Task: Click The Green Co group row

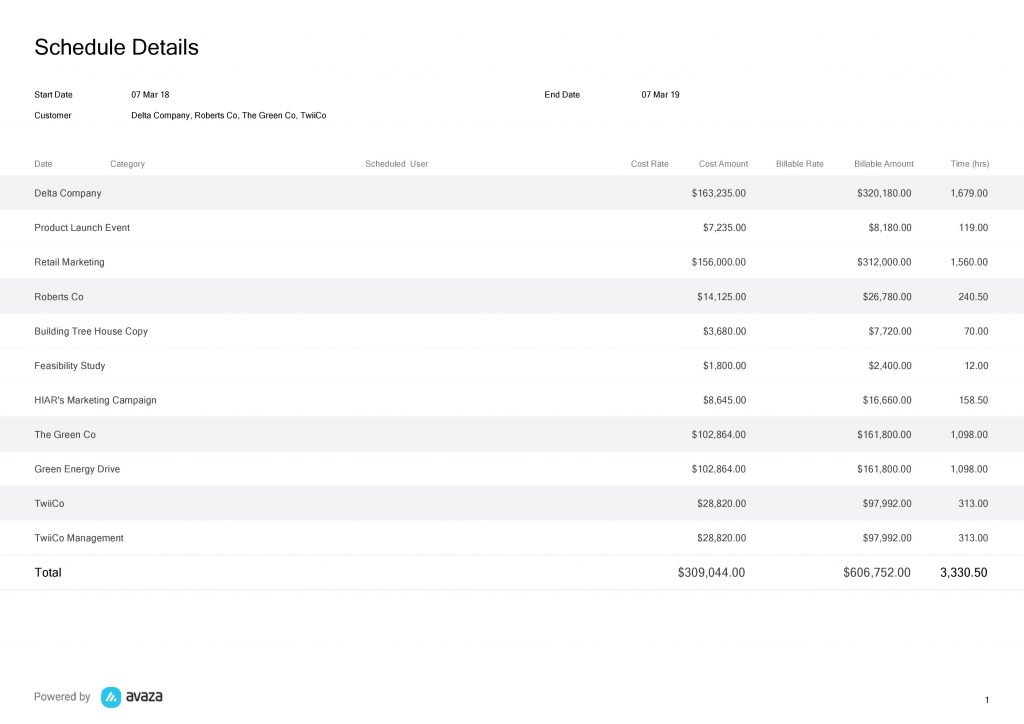Action: (x=65, y=435)
